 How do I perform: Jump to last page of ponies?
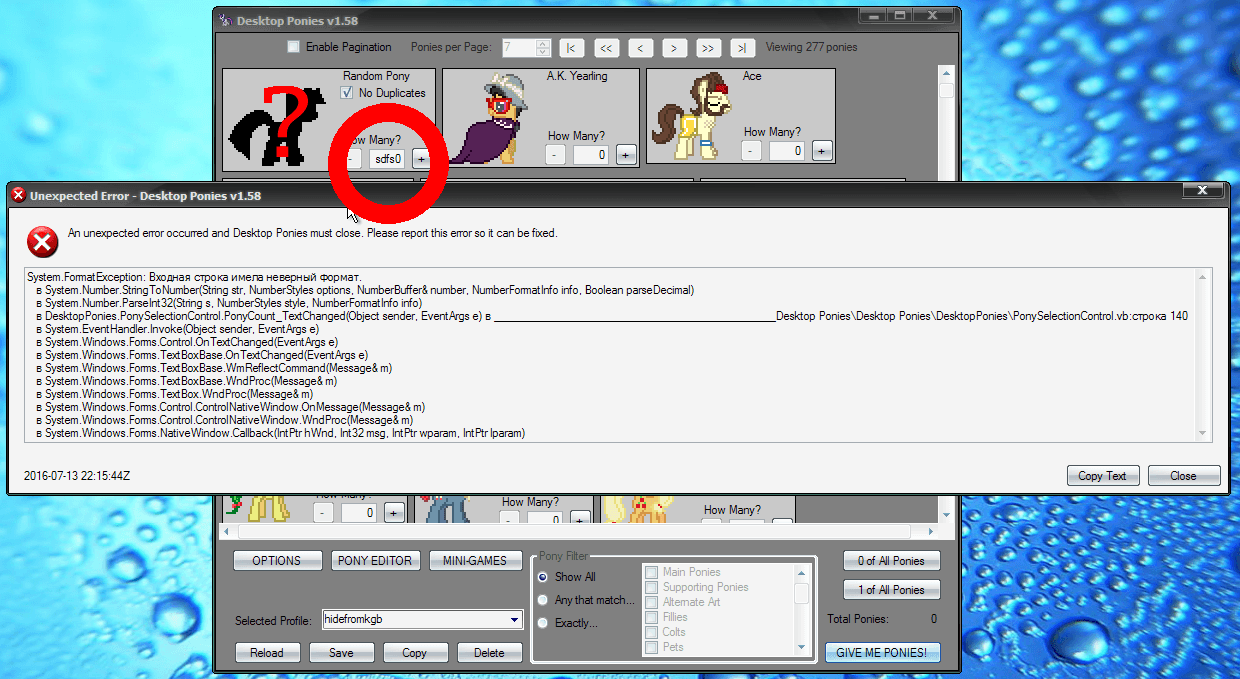[742, 47]
